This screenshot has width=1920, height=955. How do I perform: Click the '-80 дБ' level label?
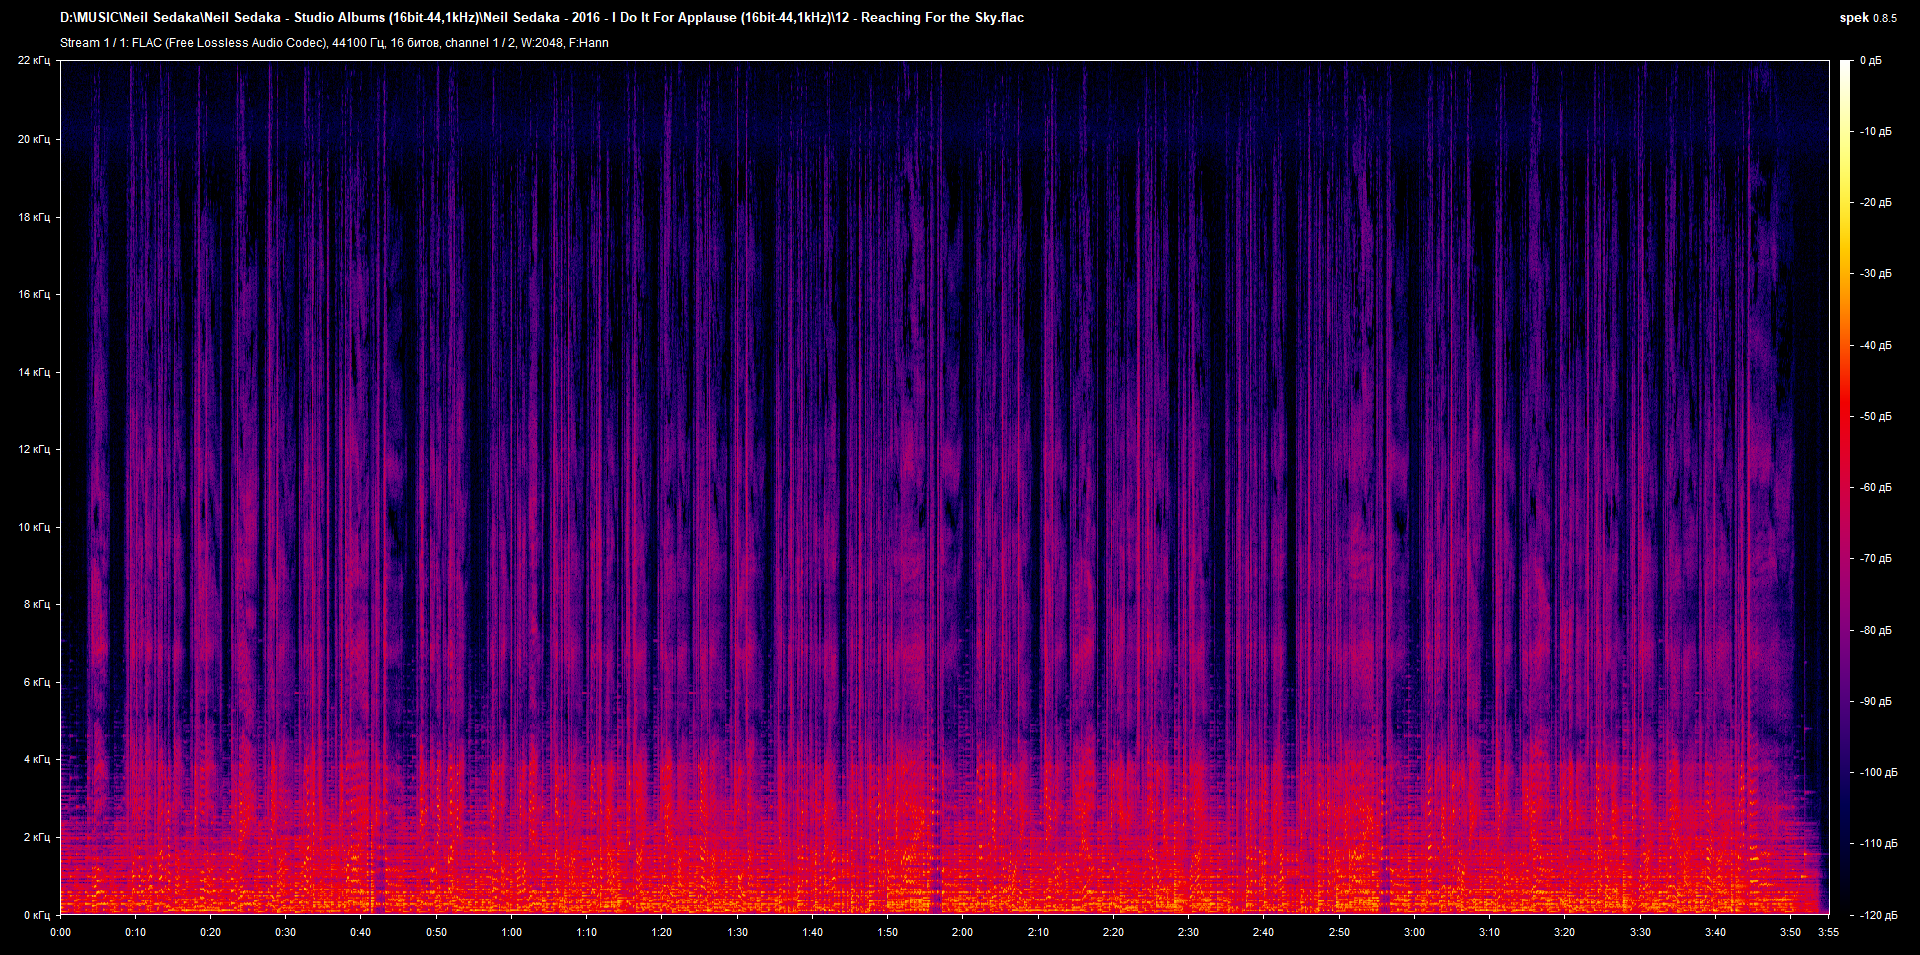click(x=1875, y=630)
